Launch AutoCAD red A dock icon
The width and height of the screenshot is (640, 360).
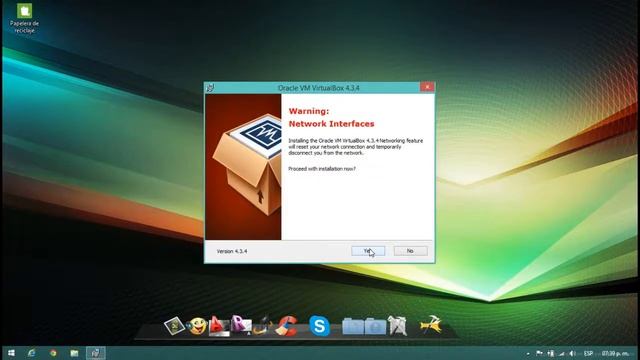(x=219, y=327)
